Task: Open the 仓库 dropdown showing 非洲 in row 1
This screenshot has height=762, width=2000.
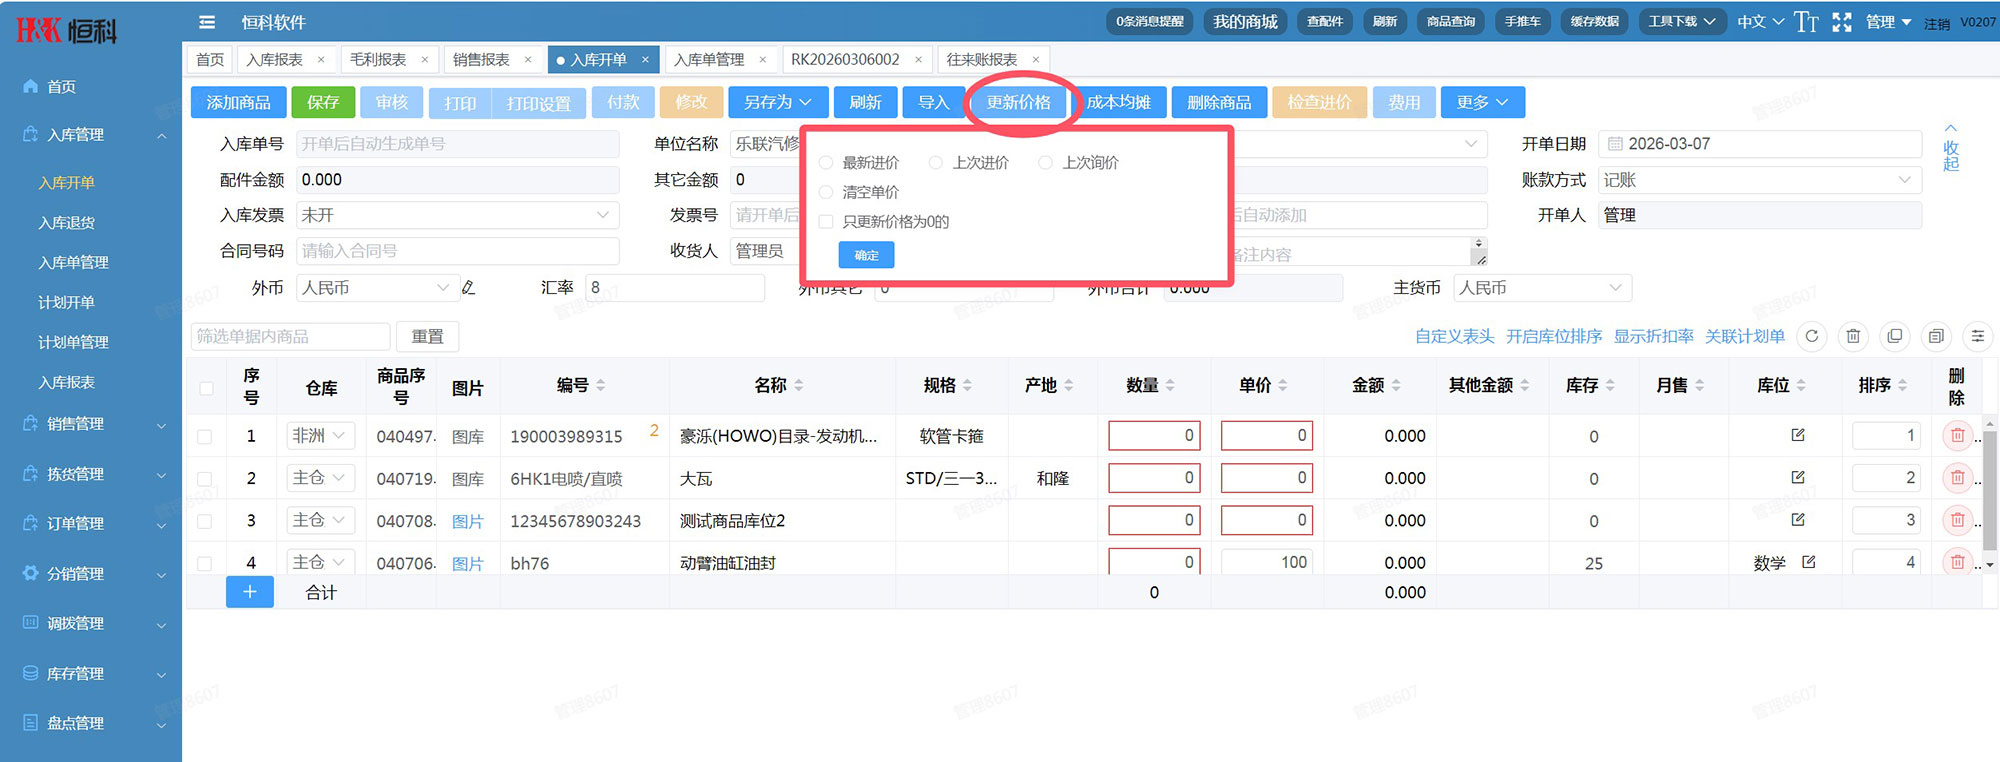Action: 320,436
